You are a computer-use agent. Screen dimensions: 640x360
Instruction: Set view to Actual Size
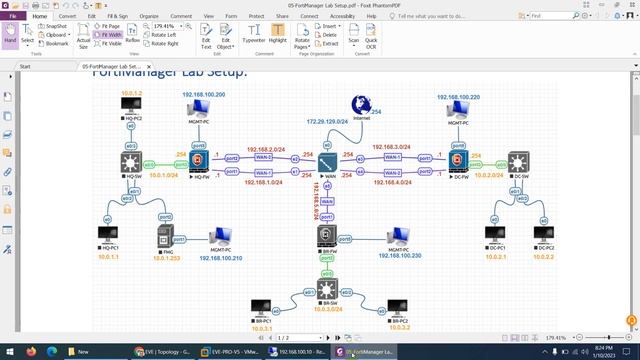click(x=83, y=36)
